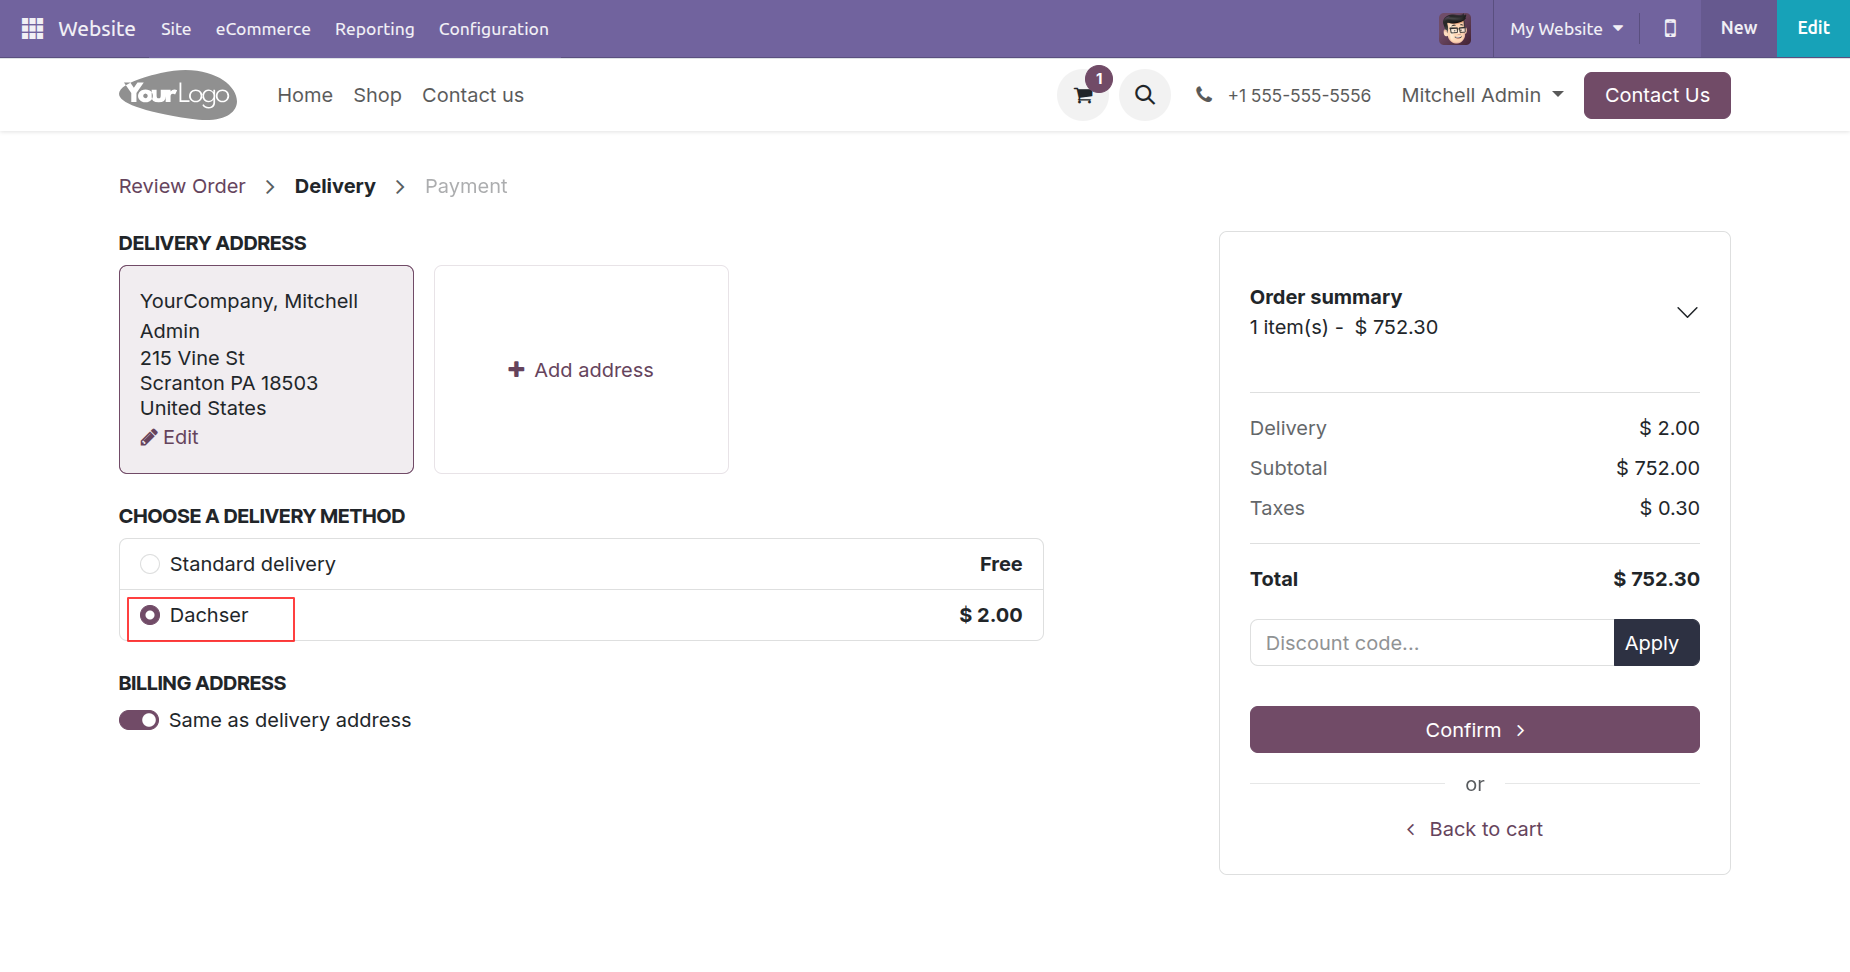This screenshot has width=1850, height=972.
Task: Select Standard delivery radio button
Action: (x=150, y=564)
